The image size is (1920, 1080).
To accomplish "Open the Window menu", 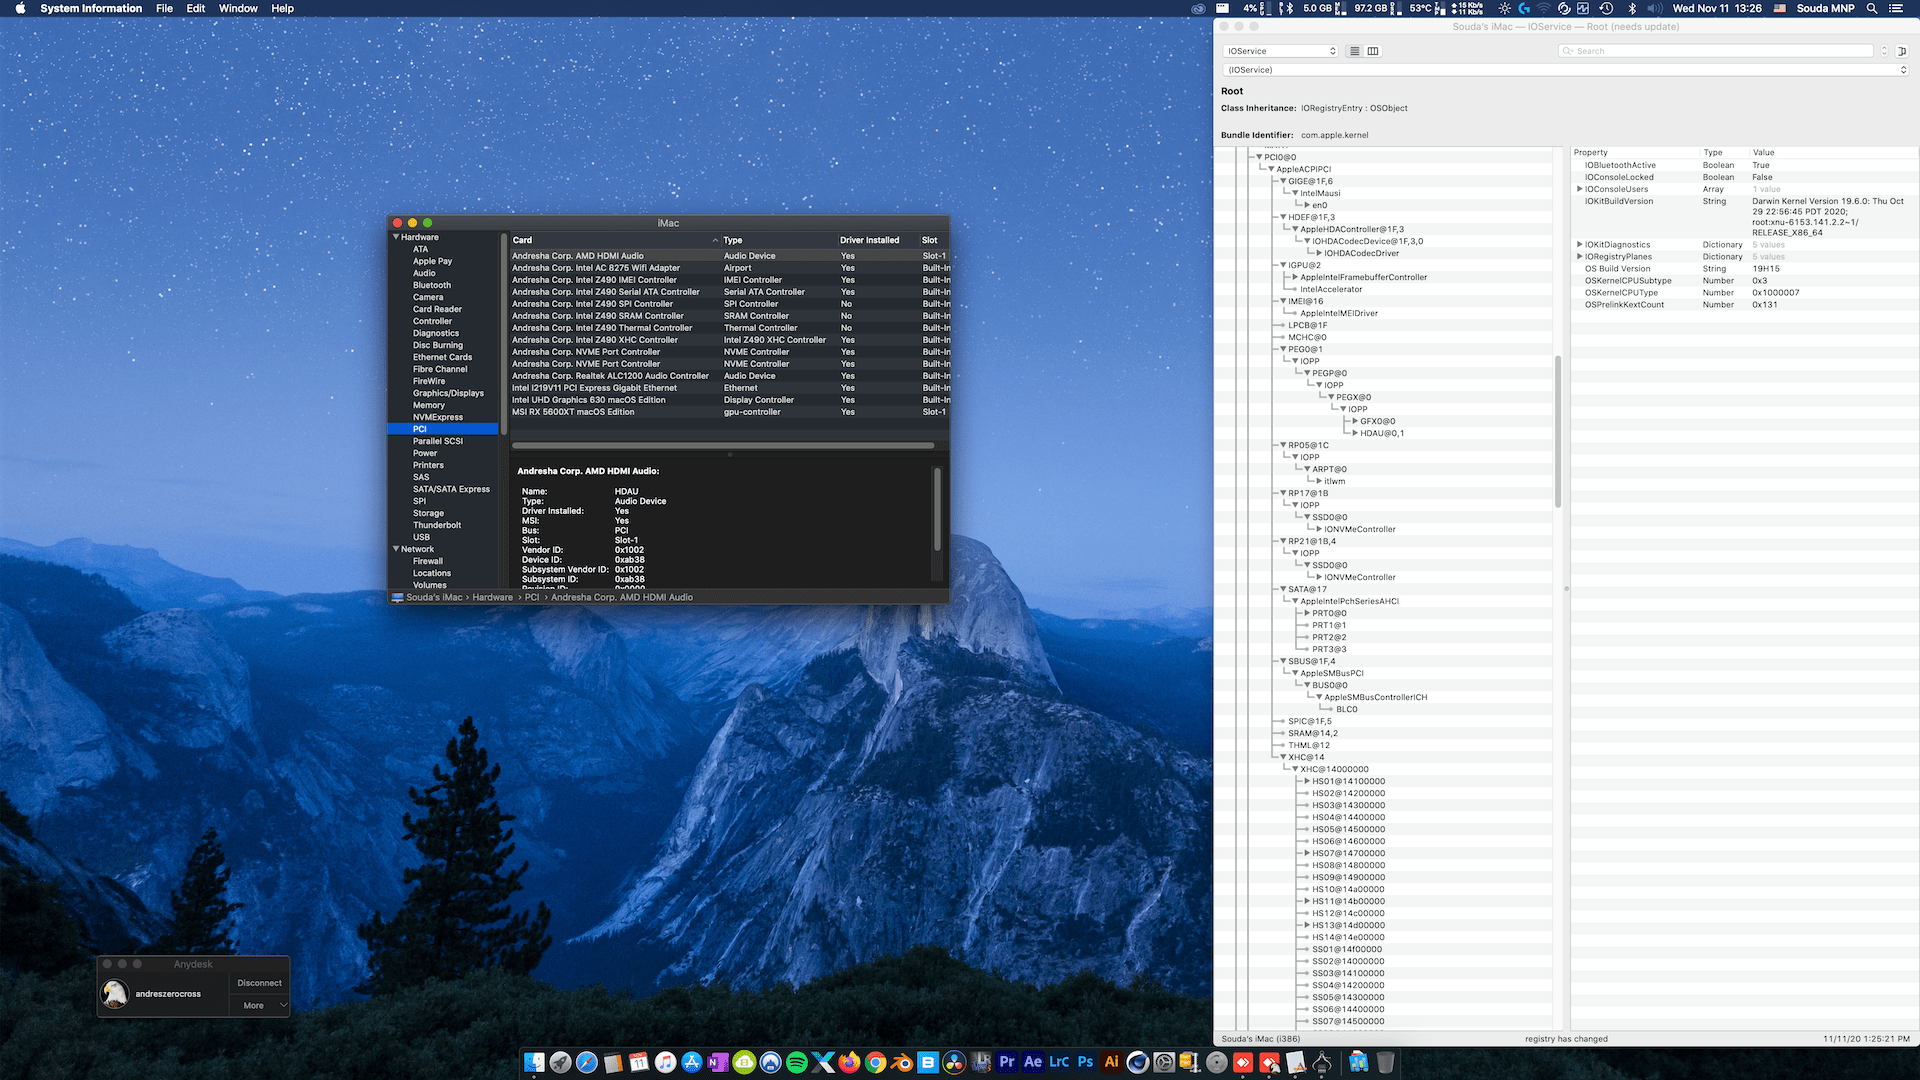I will click(238, 8).
